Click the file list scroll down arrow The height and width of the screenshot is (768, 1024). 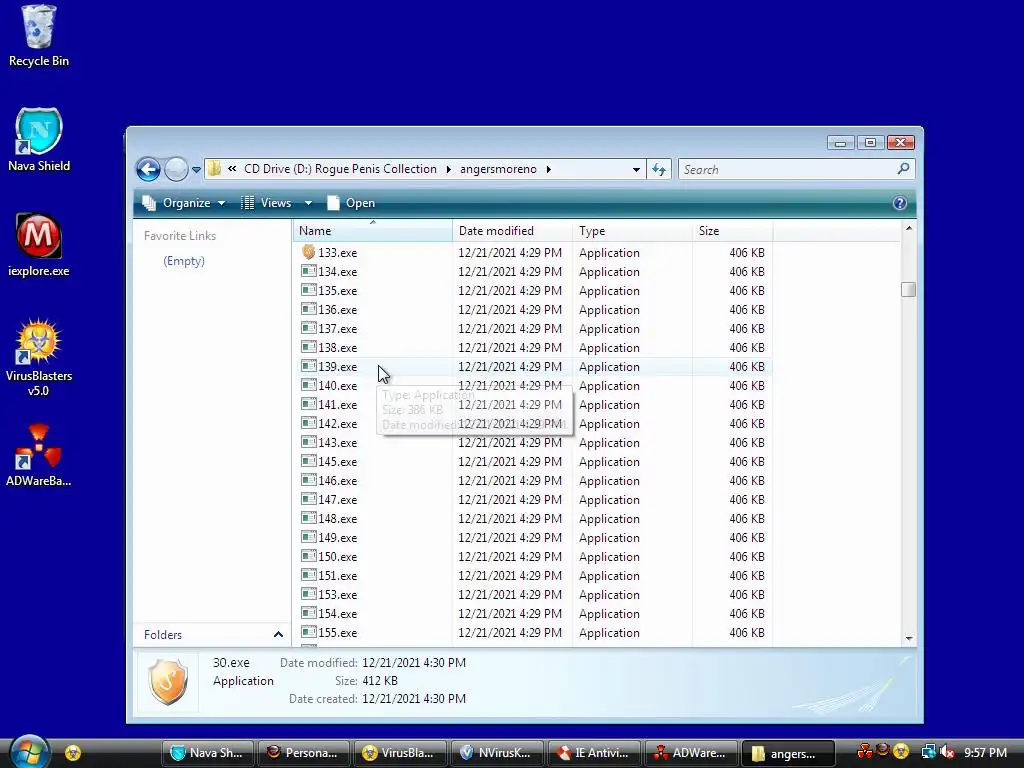coord(908,638)
